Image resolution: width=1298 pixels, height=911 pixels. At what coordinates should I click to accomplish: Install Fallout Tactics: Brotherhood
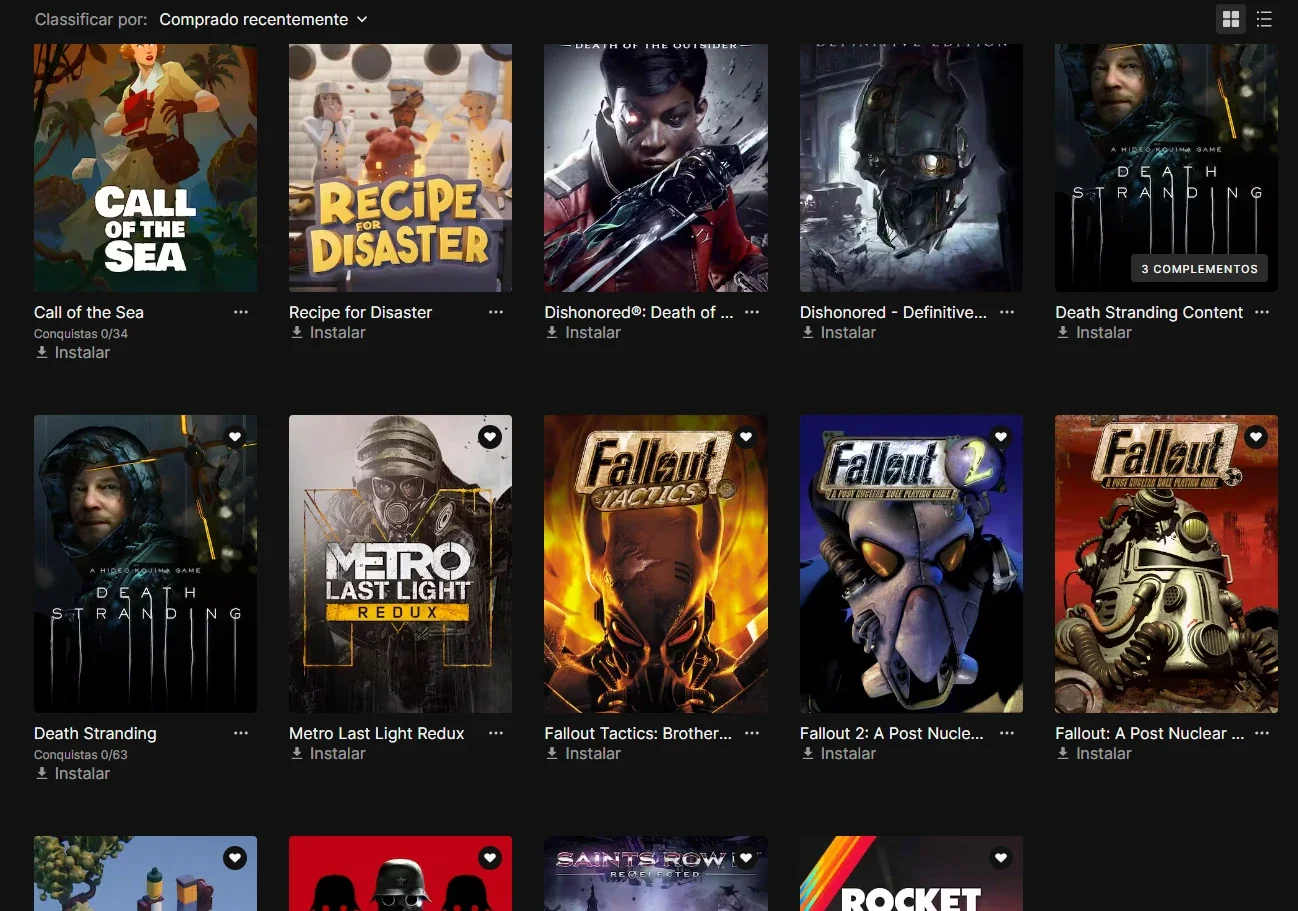click(x=583, y=754)
